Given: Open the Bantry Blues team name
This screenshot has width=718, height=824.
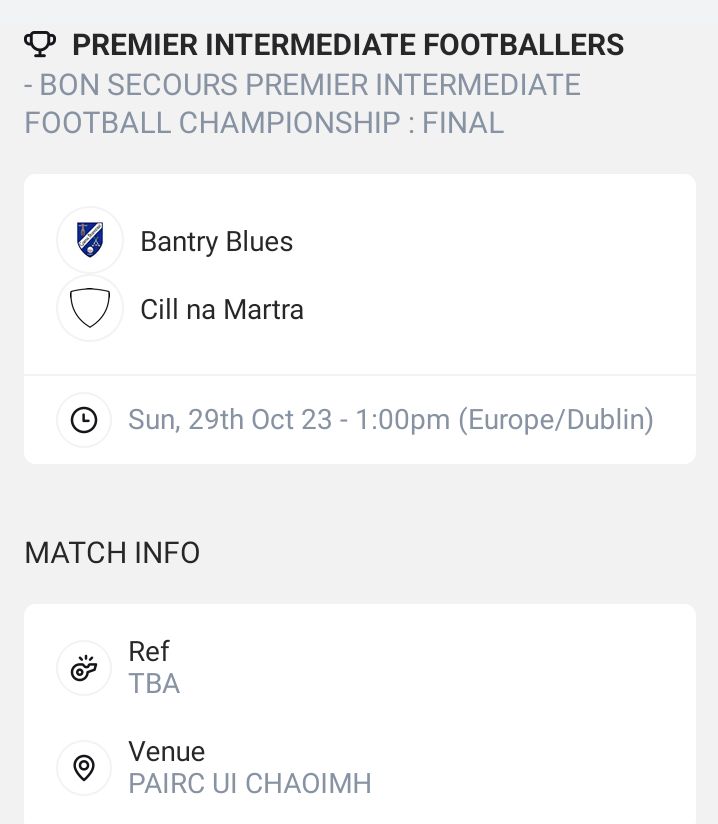Looking at the screenshot, I should point(217,242).
